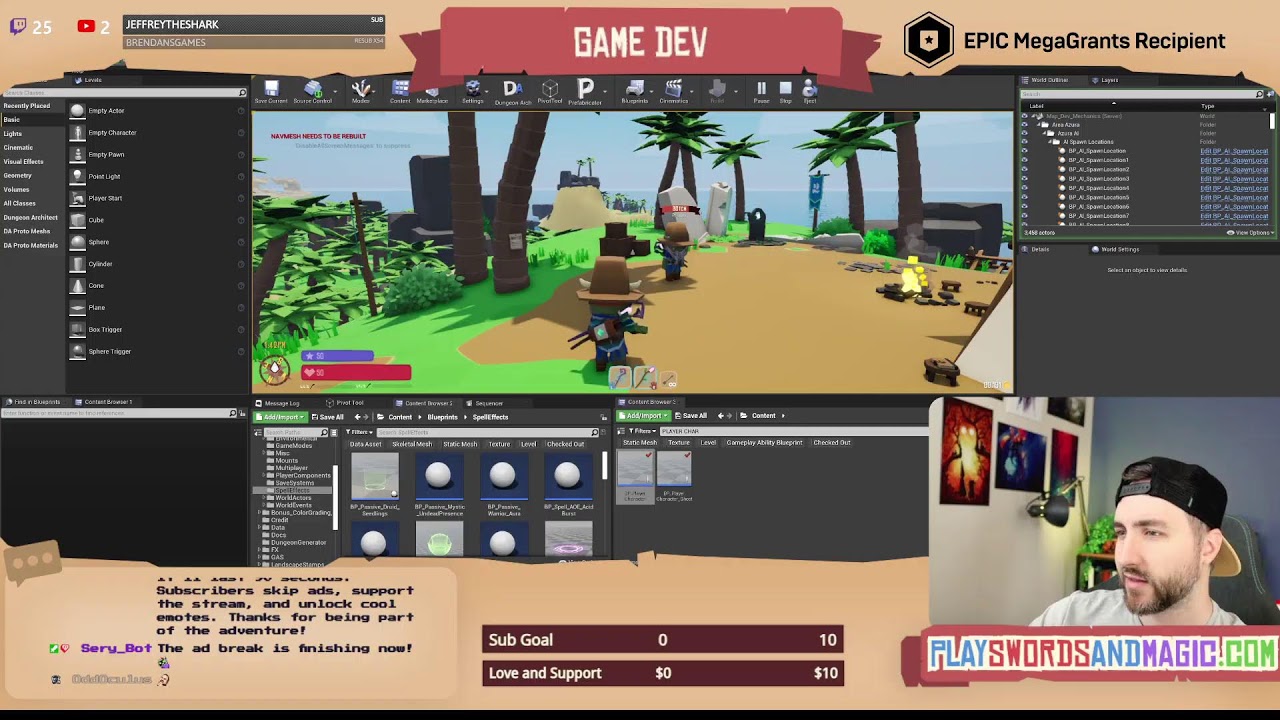Select Cone in the Place Actors list
Viewport: 1280px width, 720px height.
tap(157, 286)
